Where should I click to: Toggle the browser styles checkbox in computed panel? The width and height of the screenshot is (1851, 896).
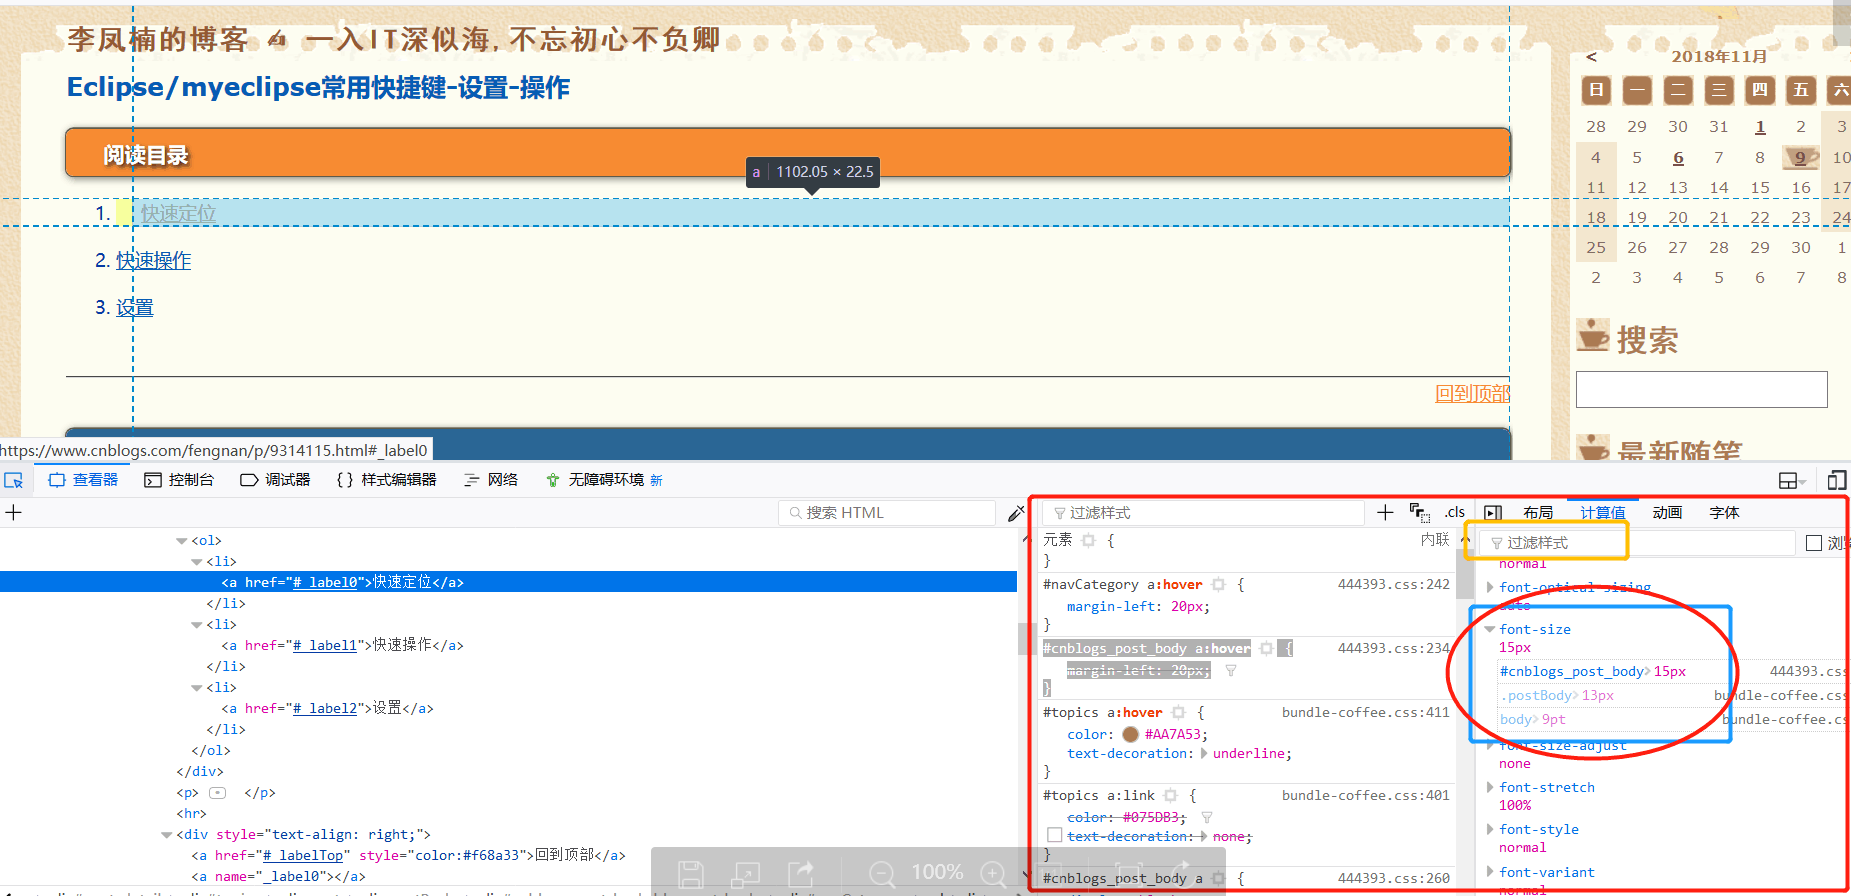click(1814, 543)
